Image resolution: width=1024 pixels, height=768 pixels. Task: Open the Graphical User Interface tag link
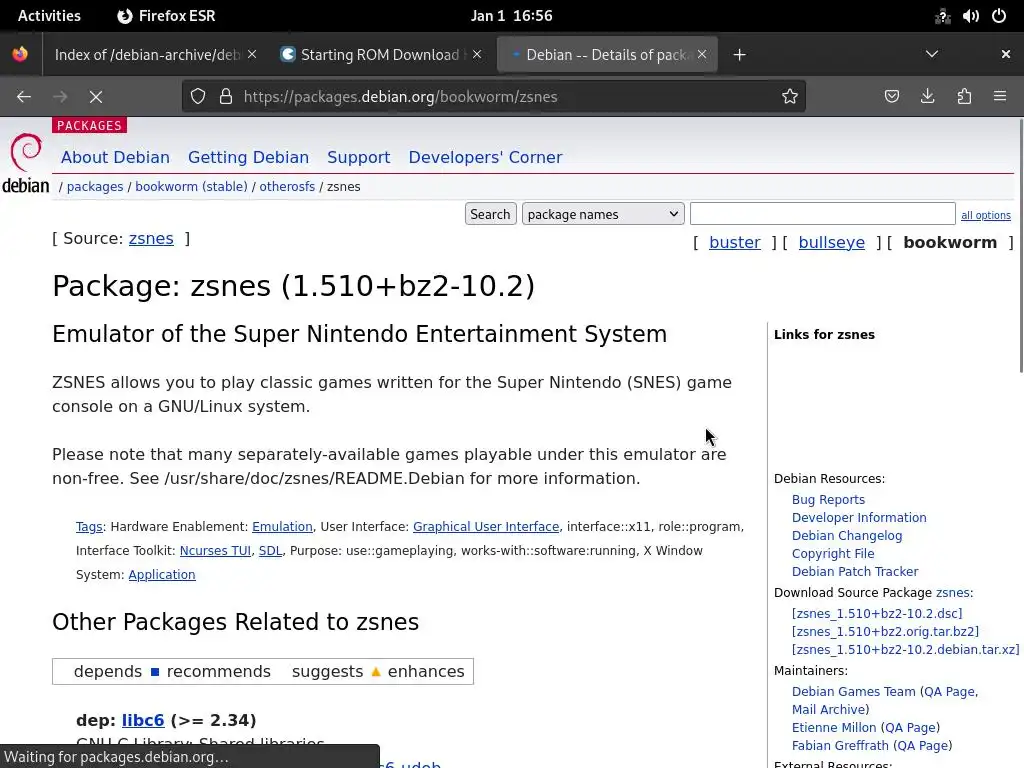[x=486, y=527]
